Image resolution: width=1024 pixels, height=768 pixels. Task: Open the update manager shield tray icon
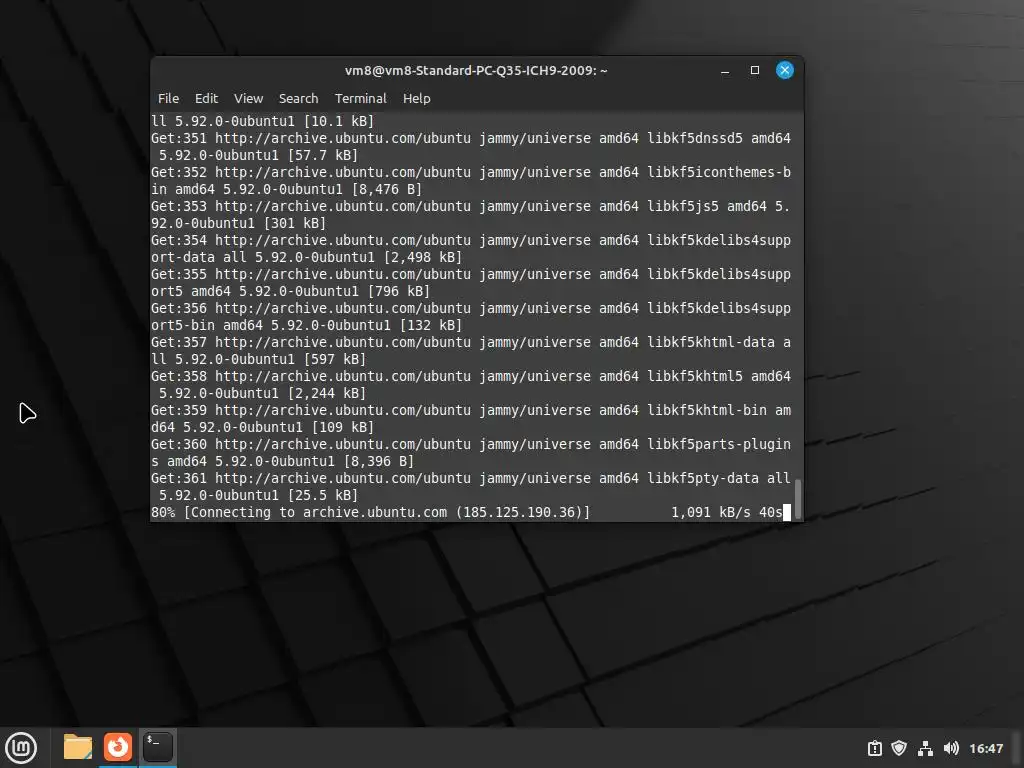(x=899, y=748)
